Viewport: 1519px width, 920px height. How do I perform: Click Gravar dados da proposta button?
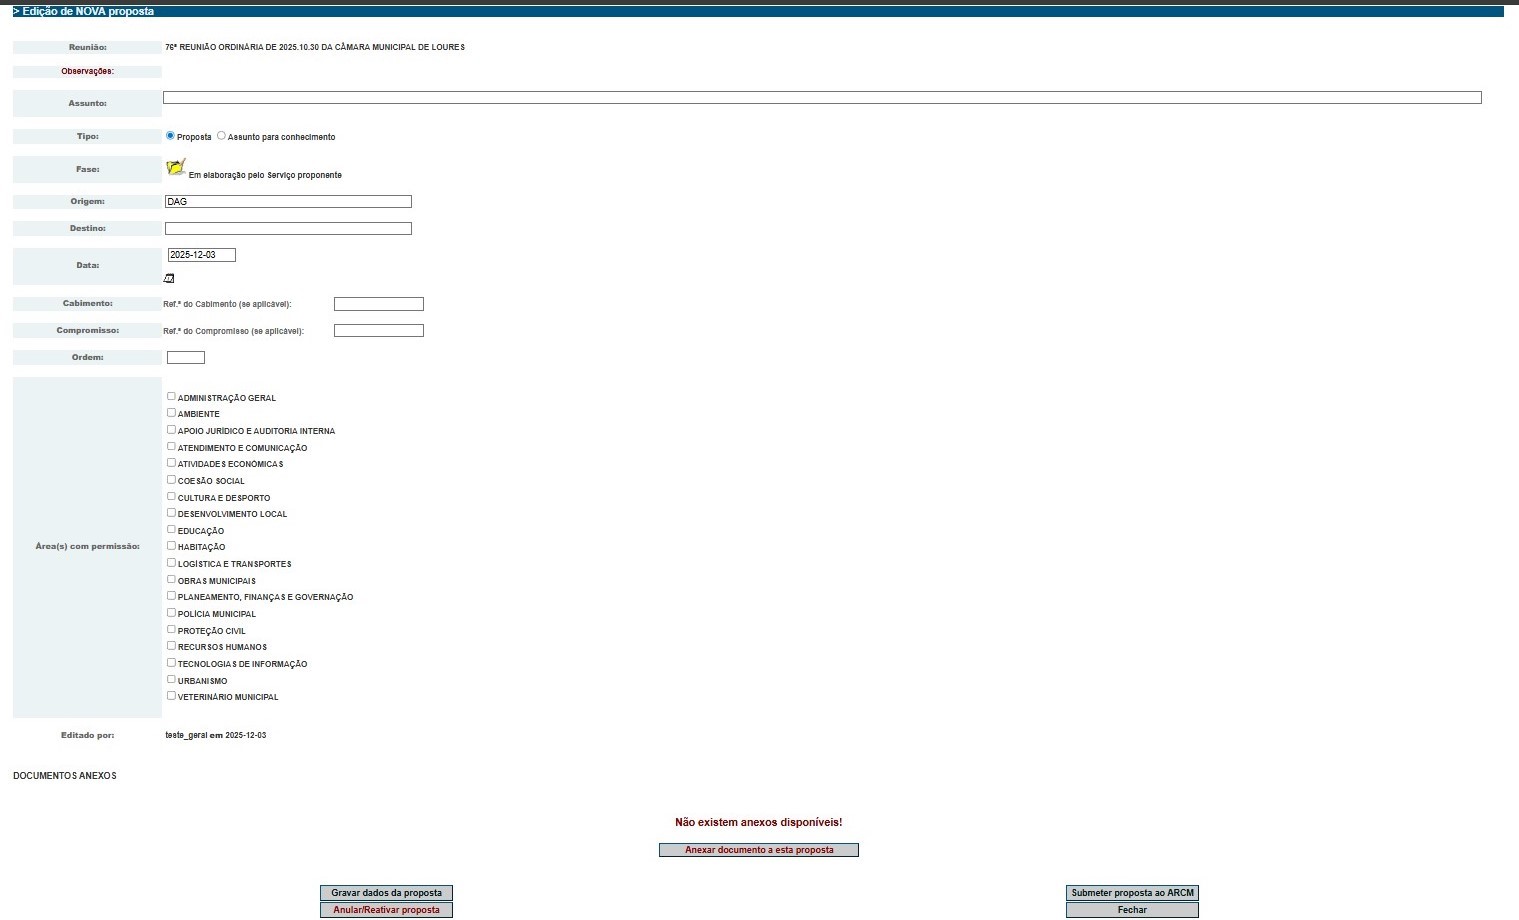(386, 893)
